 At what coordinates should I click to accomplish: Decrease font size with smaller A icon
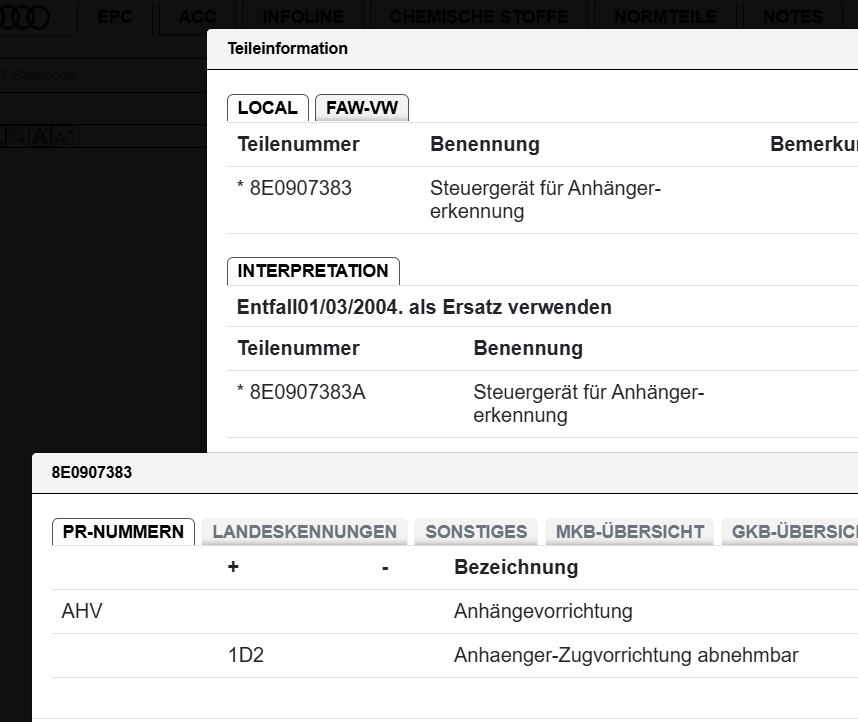(x=61, y=137)
